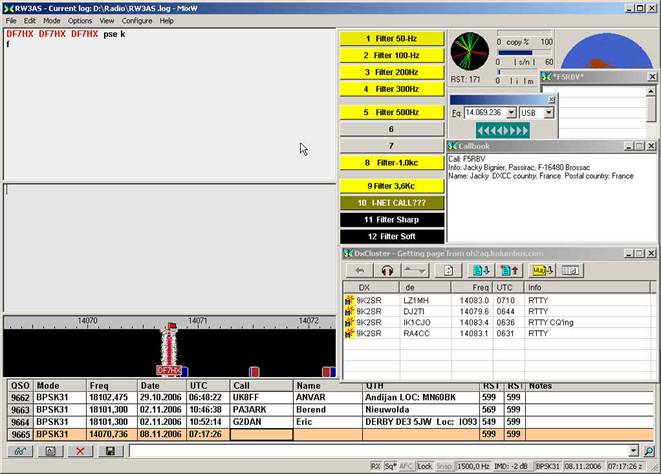Click the 9K2SR spot icon from LZ1MH

pos(349,300)
